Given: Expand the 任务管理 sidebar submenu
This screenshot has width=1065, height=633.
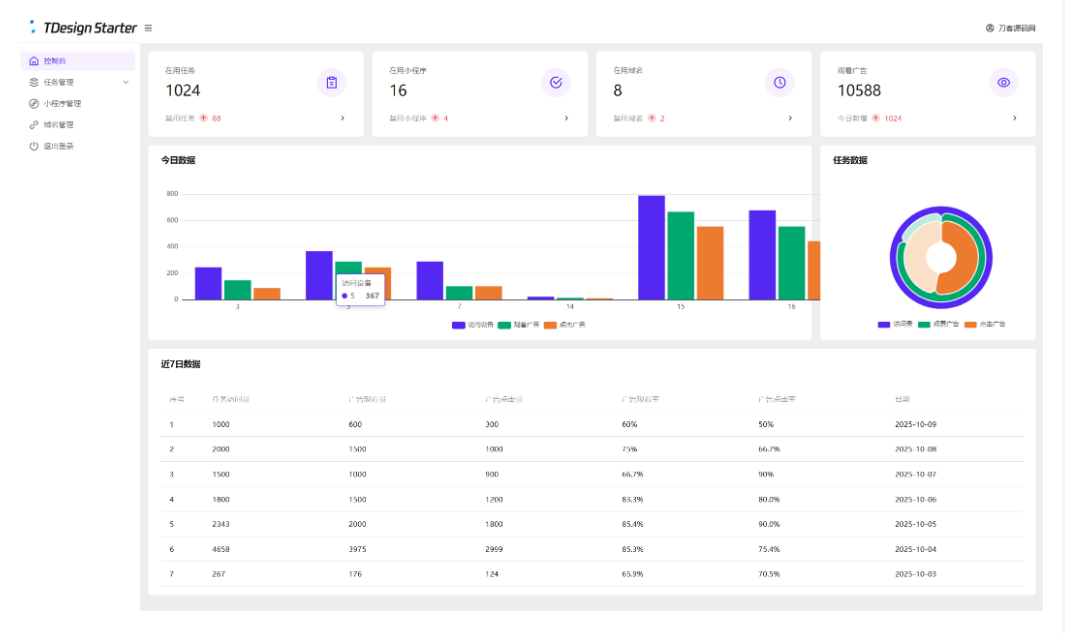Looking at the screenshot, I should 125,82.
